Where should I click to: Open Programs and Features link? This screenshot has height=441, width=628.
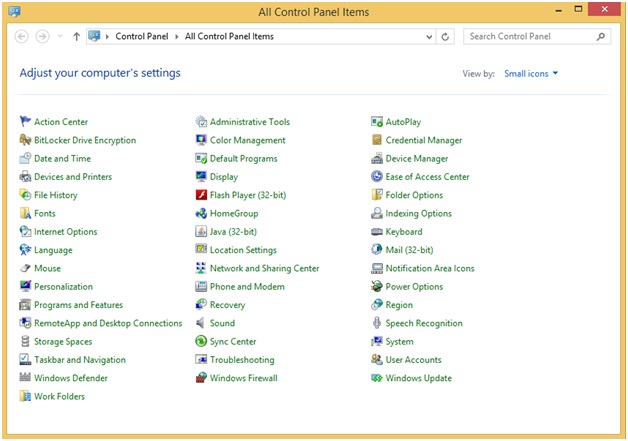click(78, 305)
